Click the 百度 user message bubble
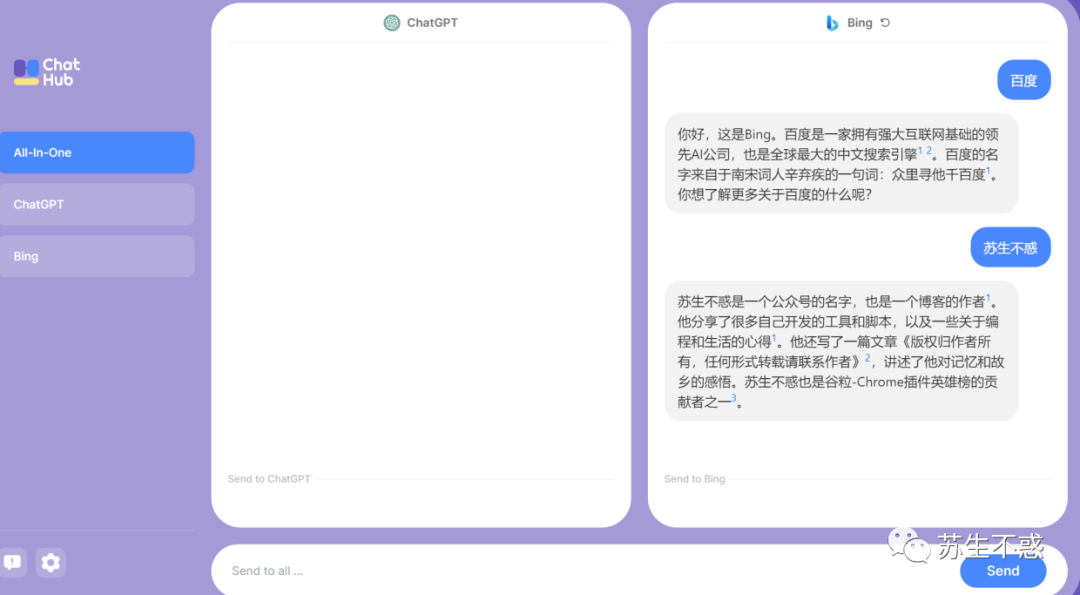1080x595 pixels. [x=1024, y=80]
